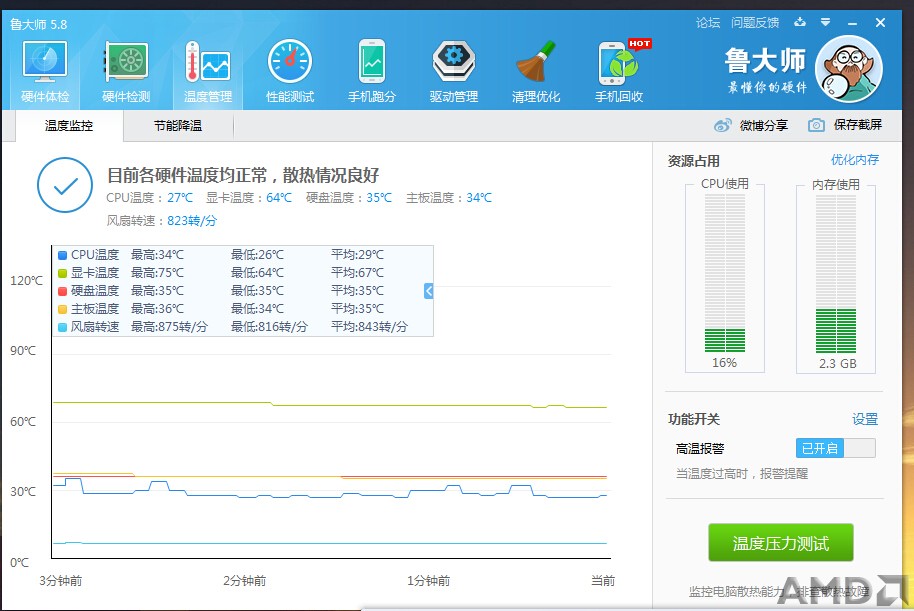Viewport: 914px width, 611px height.
Task: Click the 2分钟前 time axis label
Action: click(x=244, y=581)
